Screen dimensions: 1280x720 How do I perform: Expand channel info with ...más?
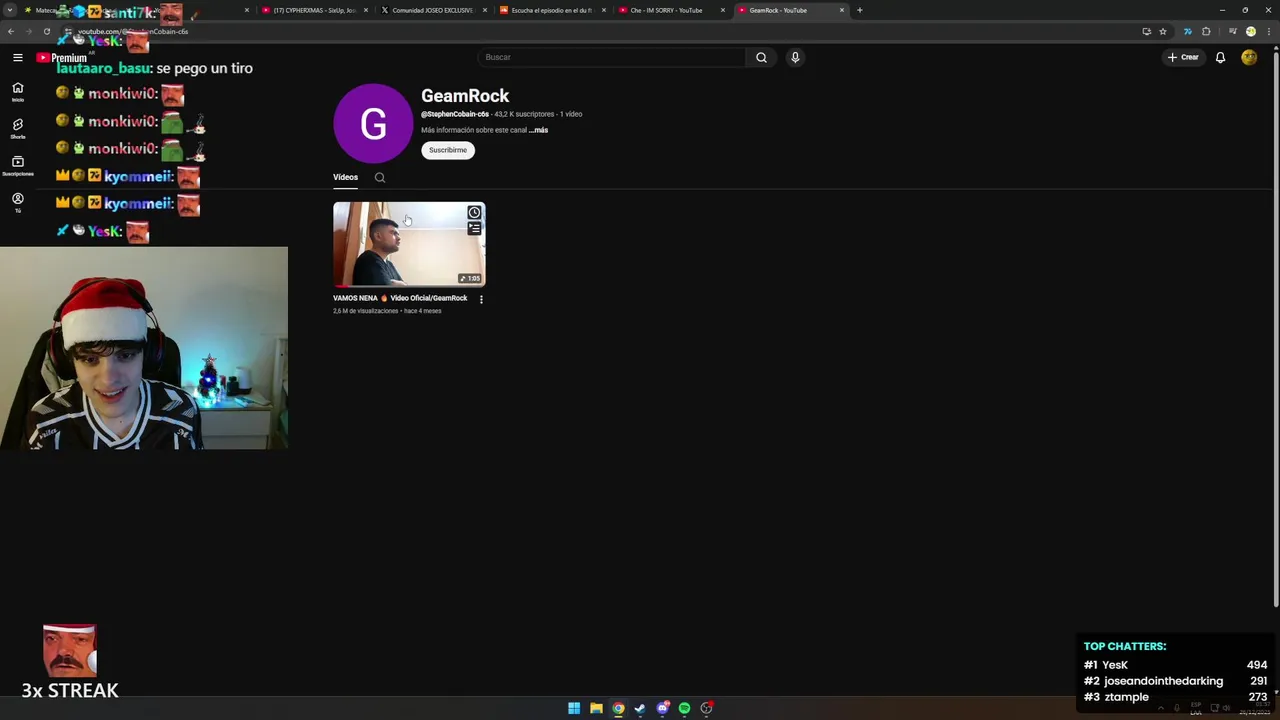coord(538,130)
